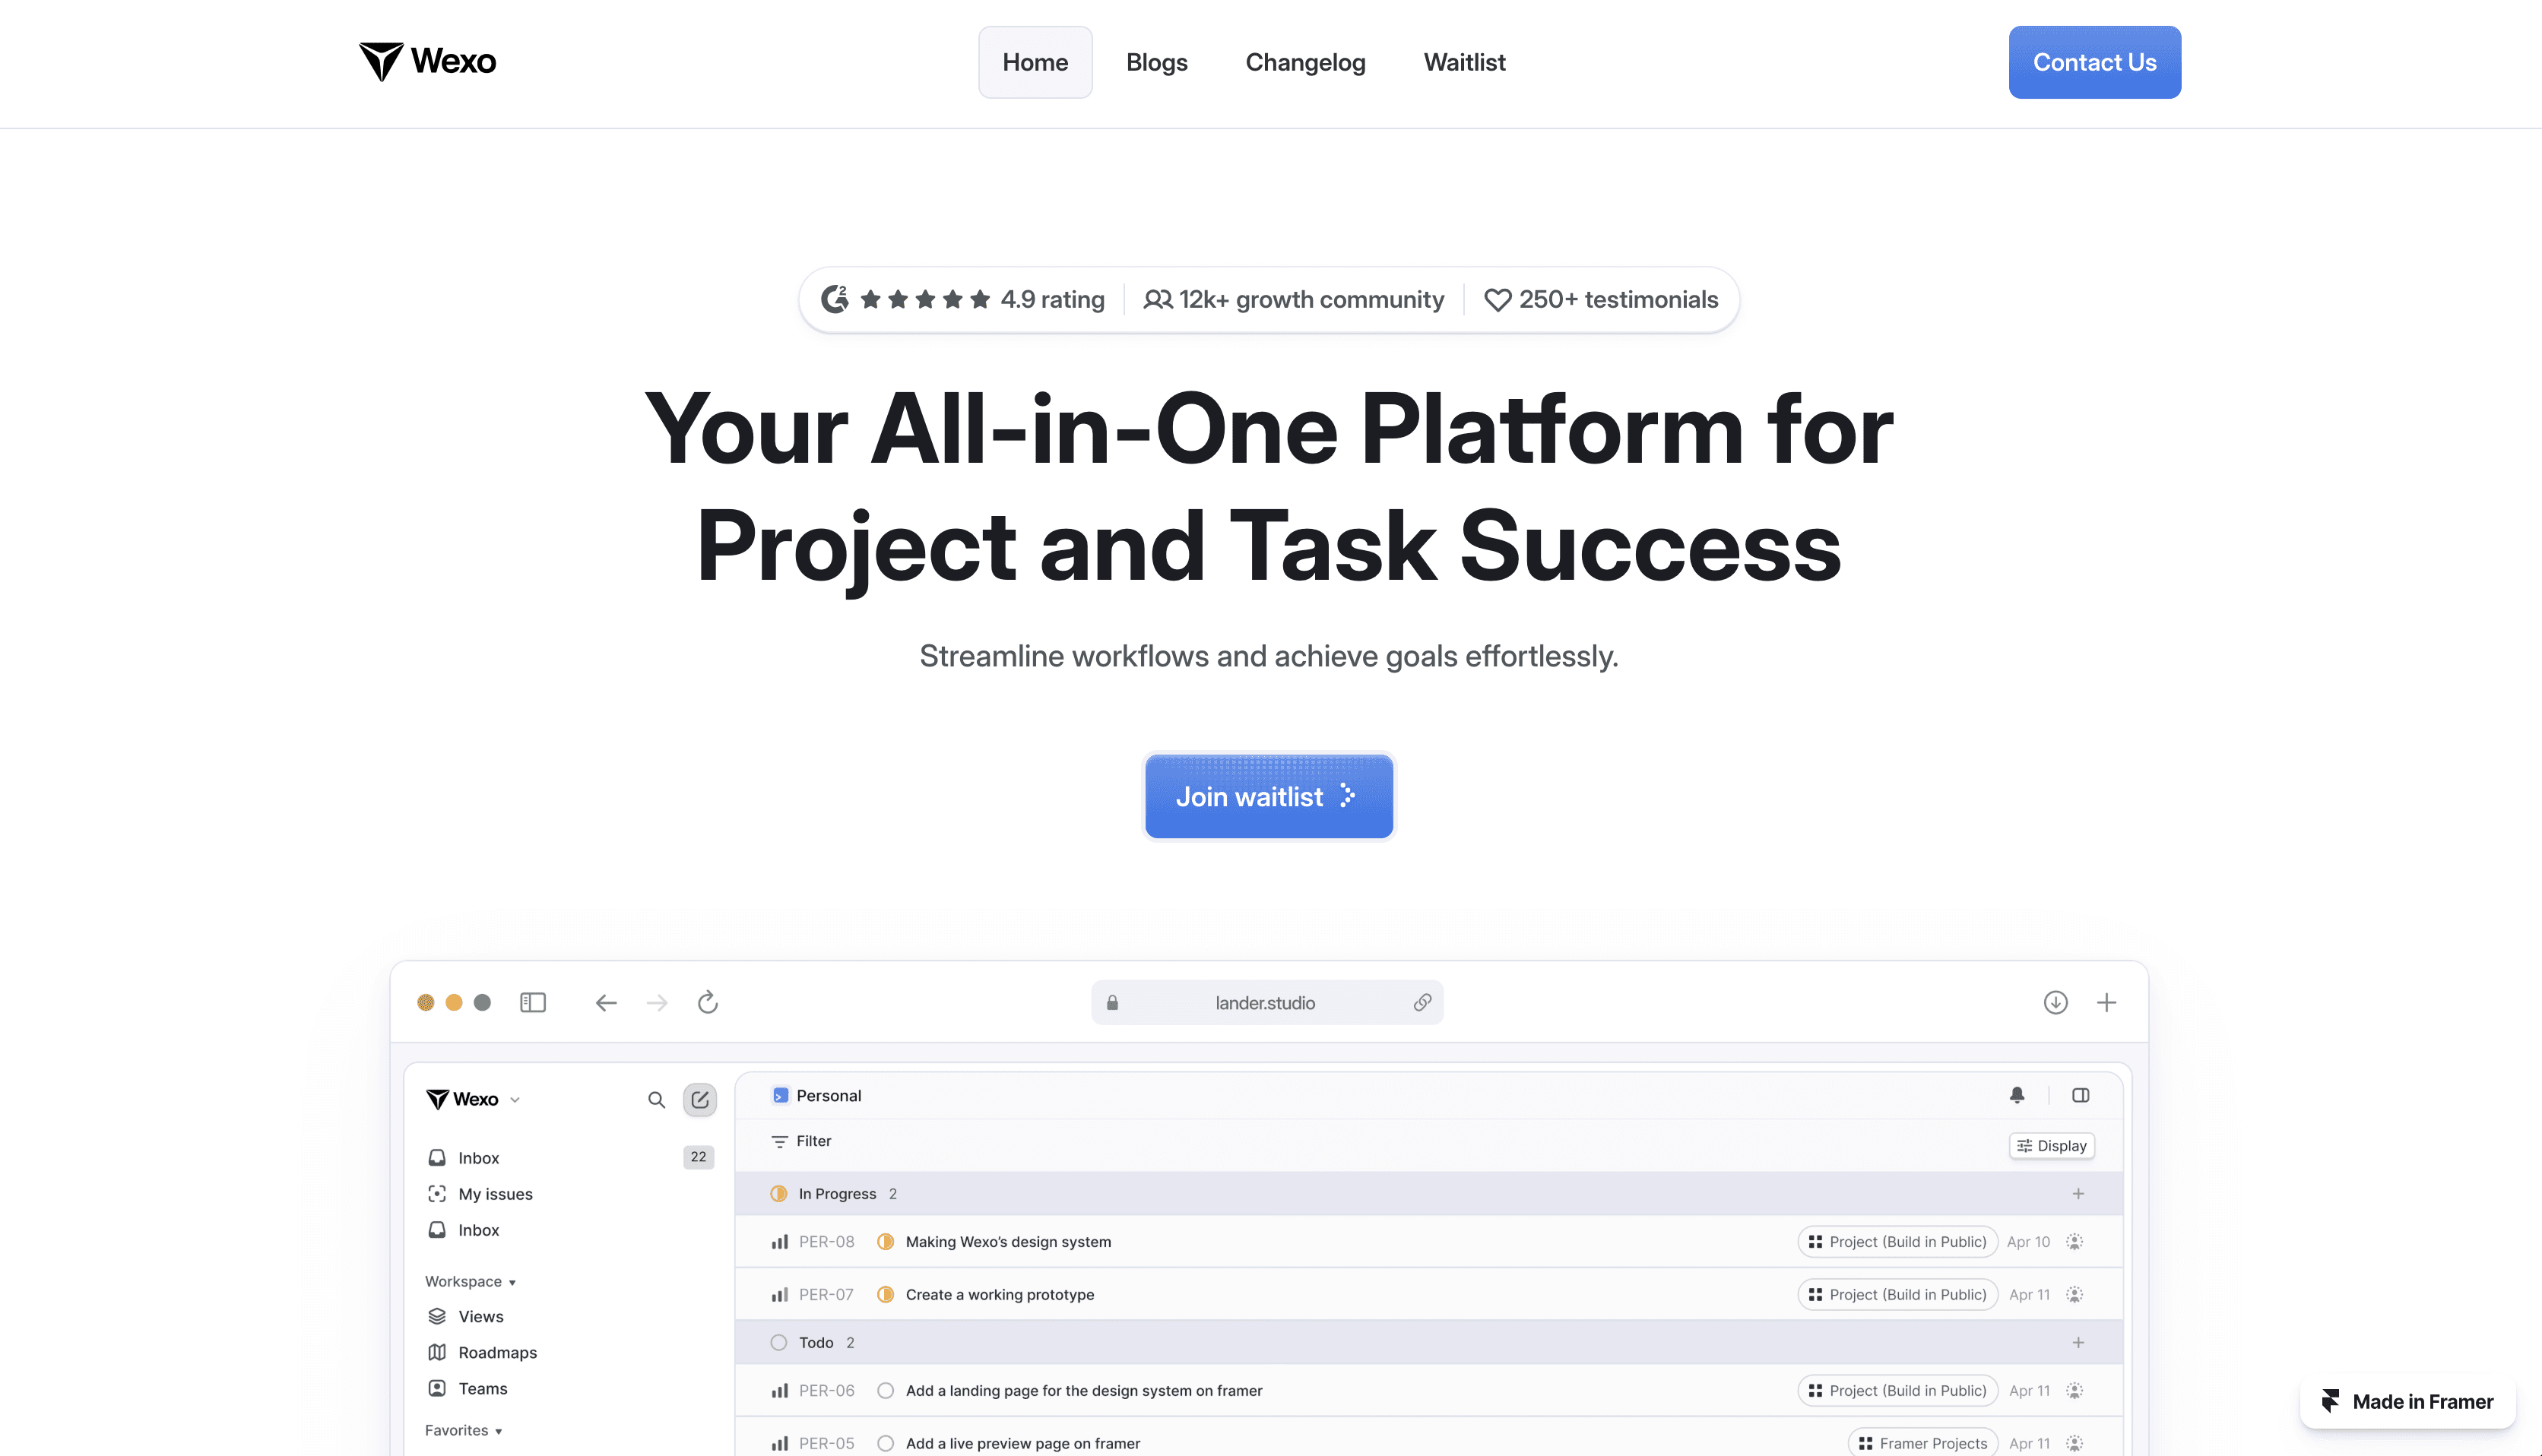This screenshot has height=1456, width=2542.
Task: Click the compose new issue icon
Action: point(699,1099)
